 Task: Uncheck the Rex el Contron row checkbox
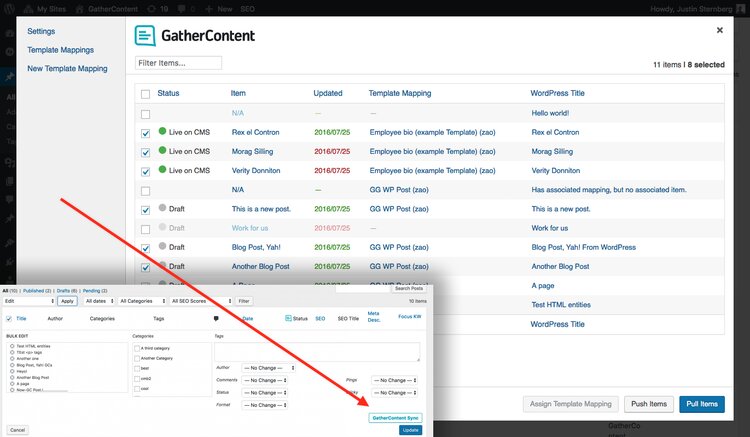(x=145, y=133)
